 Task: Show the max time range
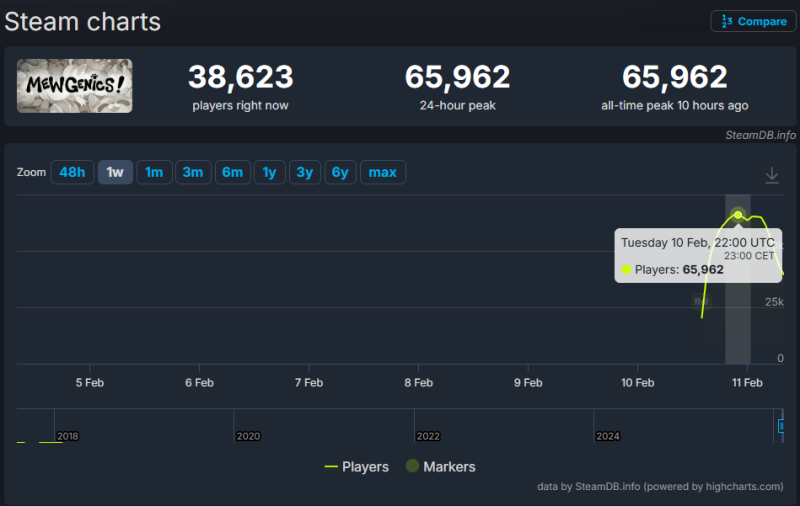coord(383,172)
